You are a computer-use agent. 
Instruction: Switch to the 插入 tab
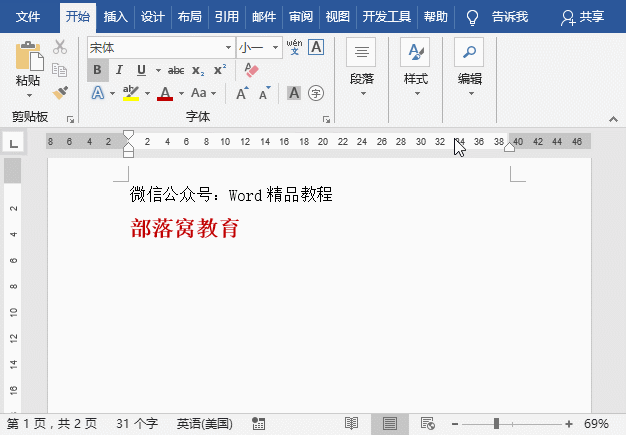pos(115,17)
